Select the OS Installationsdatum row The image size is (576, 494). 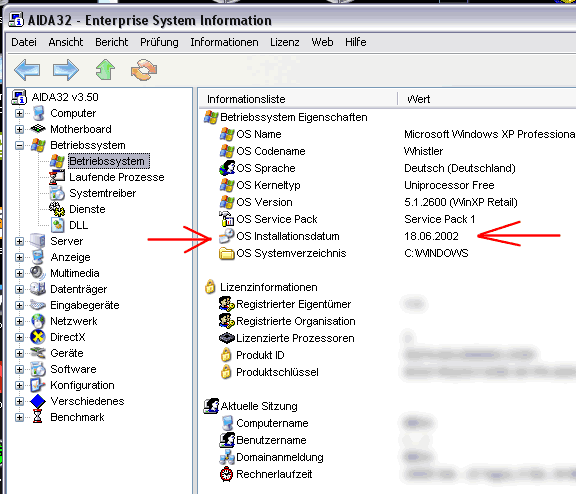288,236
